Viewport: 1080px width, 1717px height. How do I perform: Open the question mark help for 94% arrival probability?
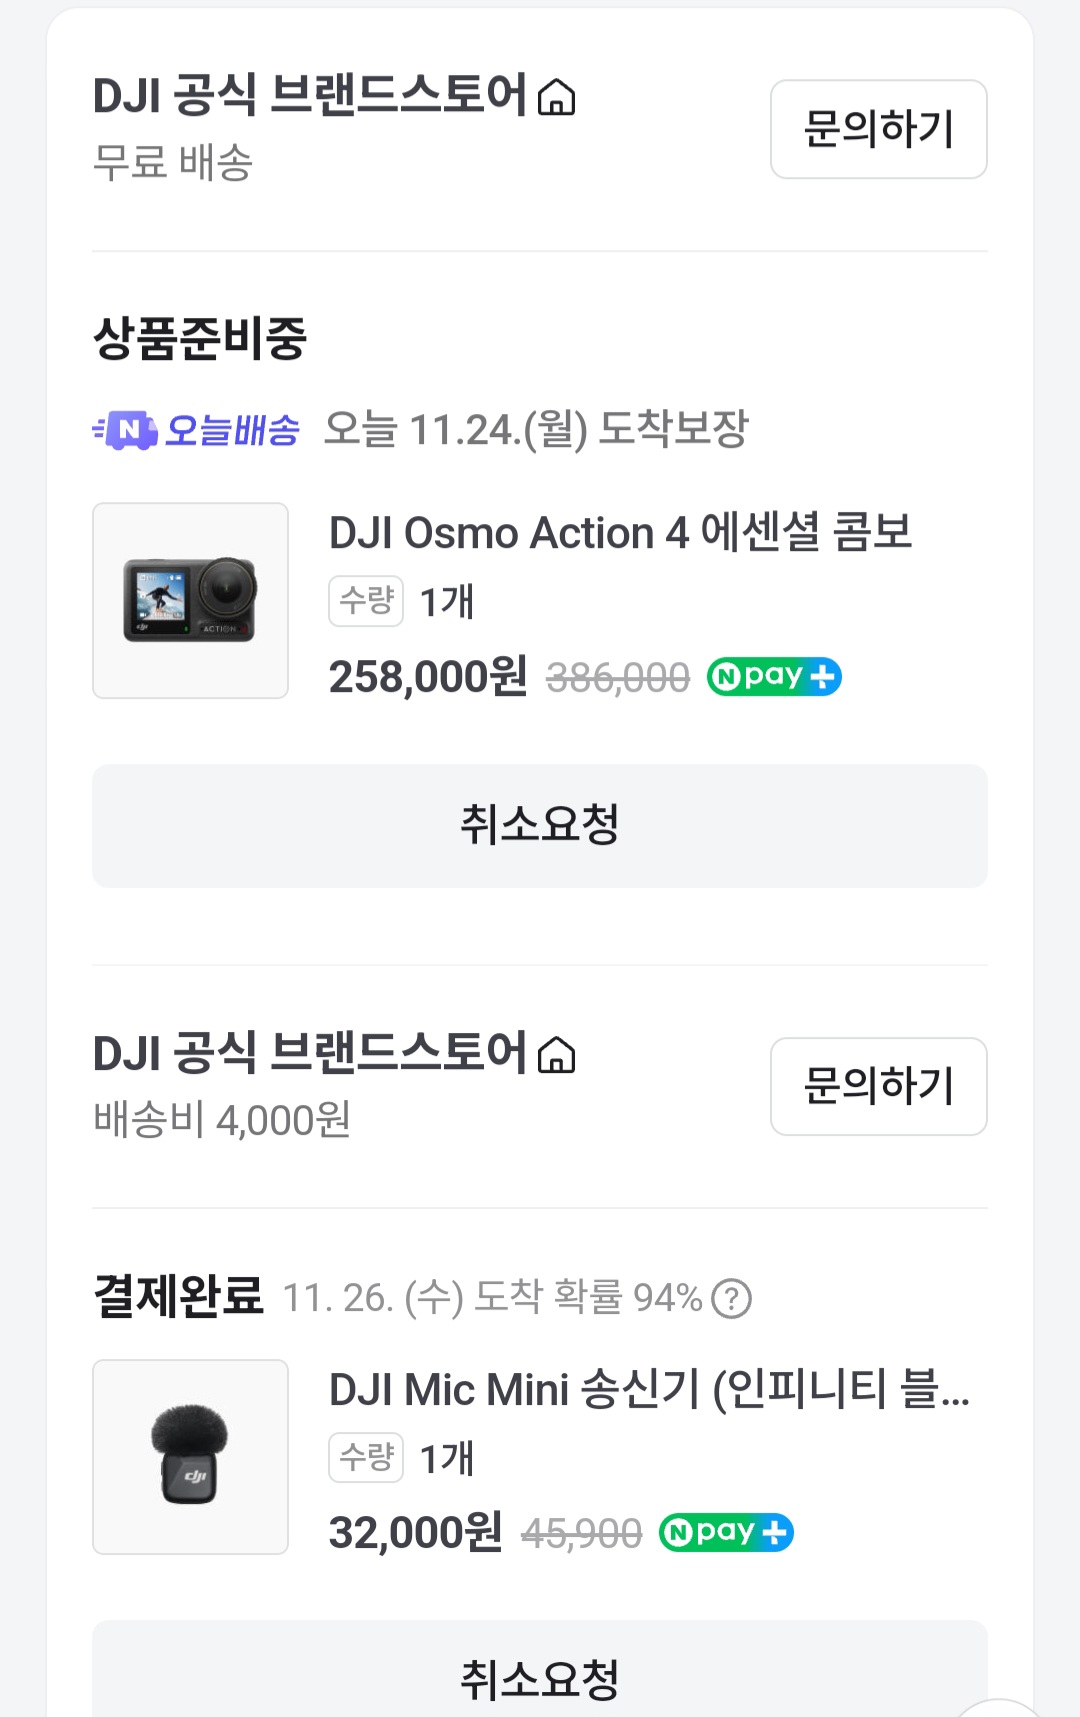pyautogui.click(x=731, y=1298)
